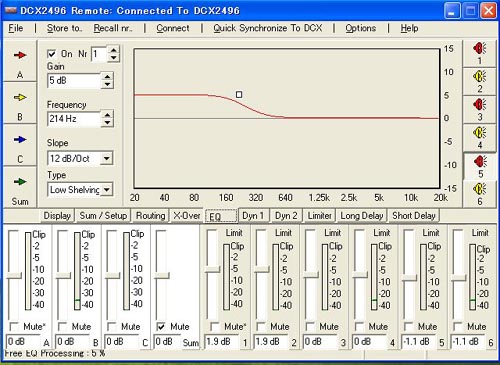This screenshot has width=500, height=365.
Task: Mute input channel C
Action: pos(112,326)
